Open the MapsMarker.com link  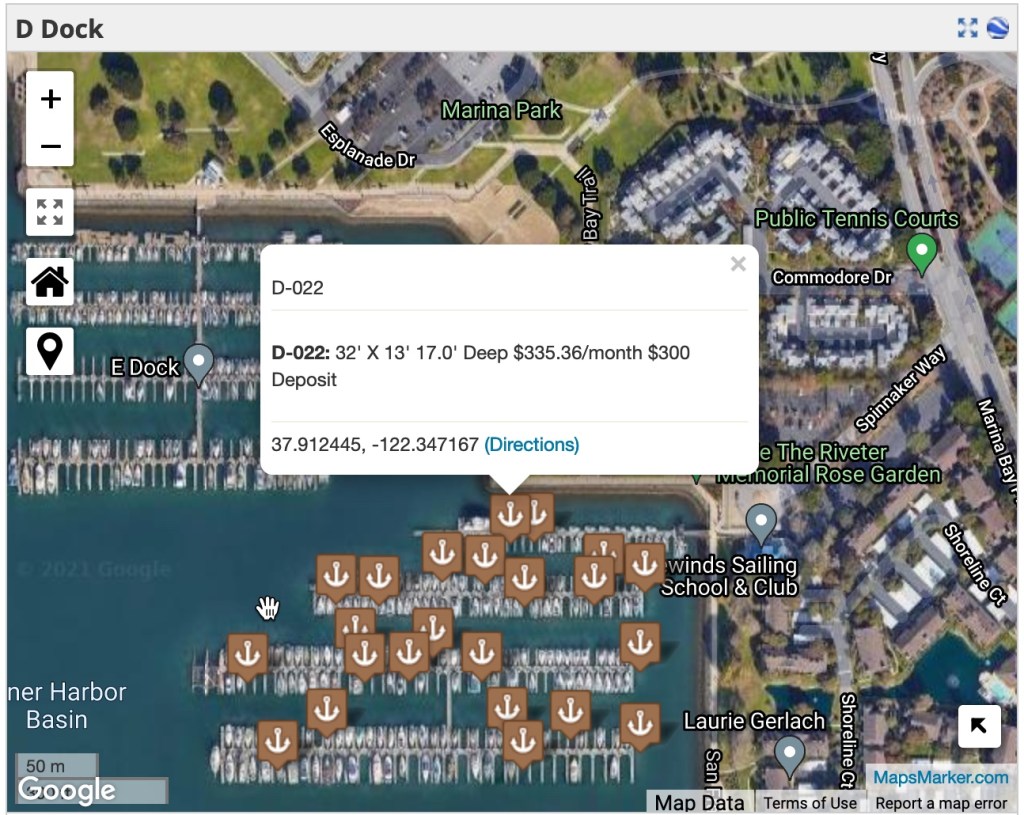(x=940, y=777)
